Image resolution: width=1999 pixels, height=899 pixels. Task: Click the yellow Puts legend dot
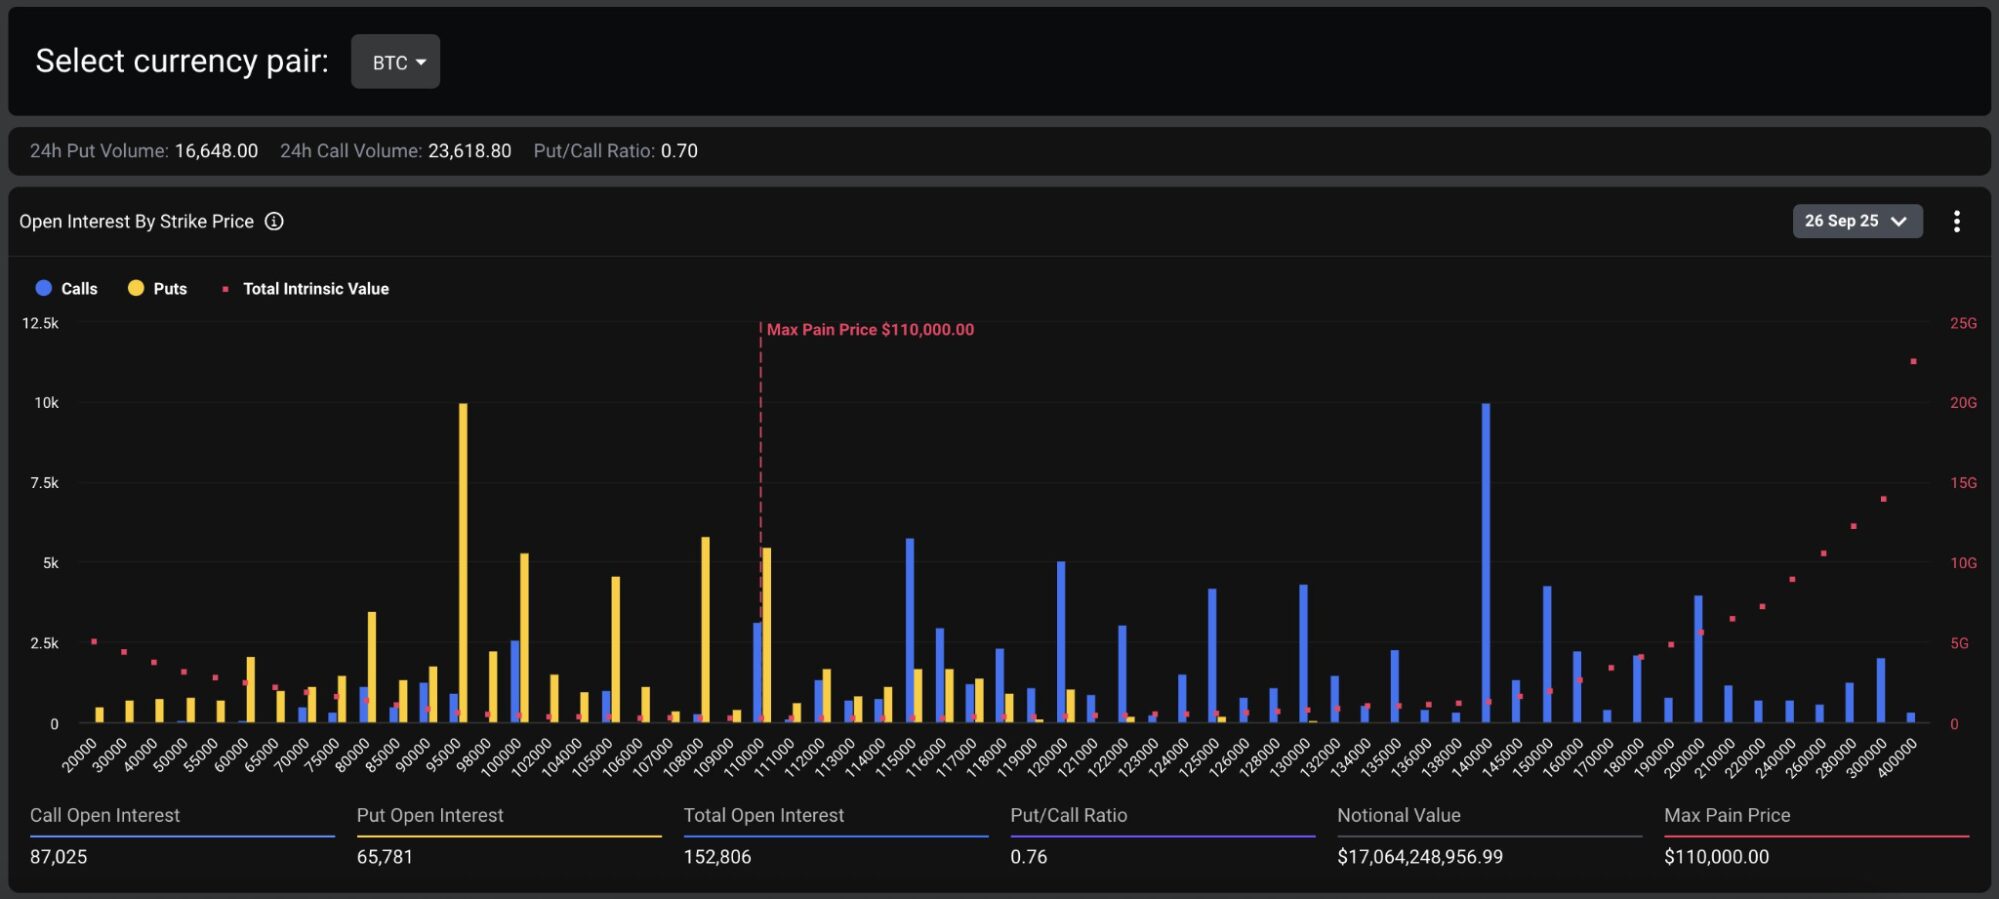(x=136, y=288)
